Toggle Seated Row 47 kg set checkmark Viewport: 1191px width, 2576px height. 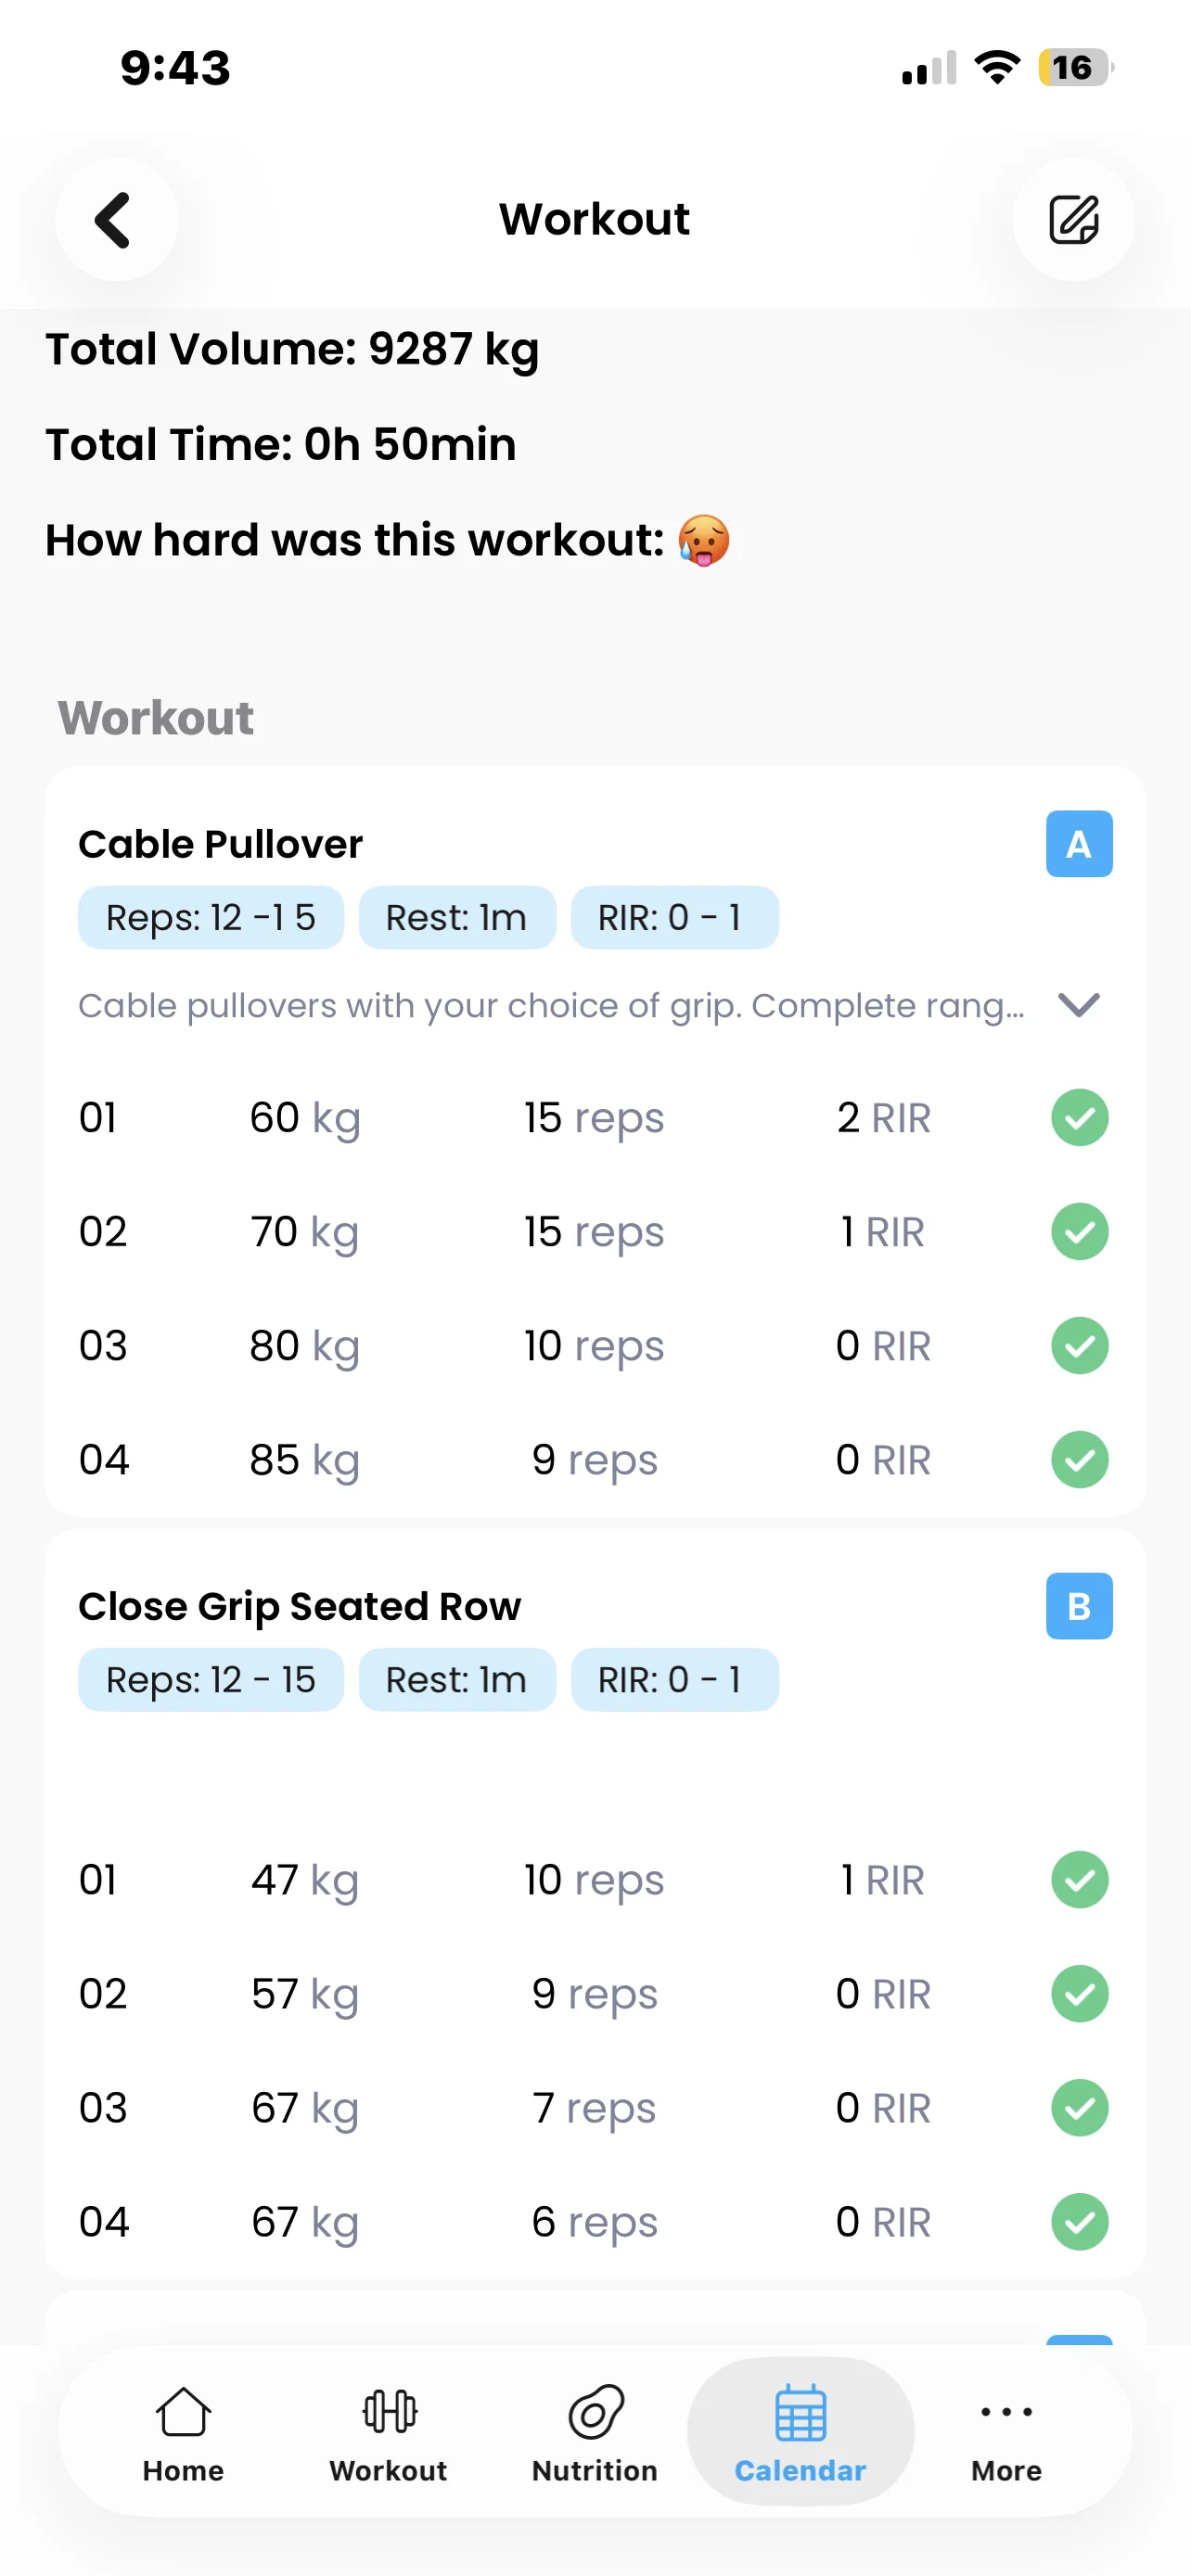1079,1880
